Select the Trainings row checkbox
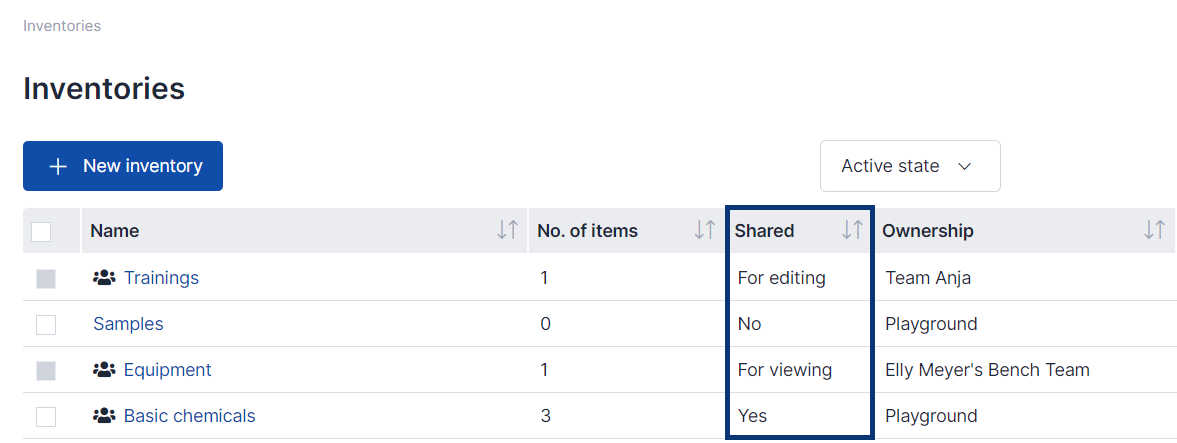 point(46,279)
